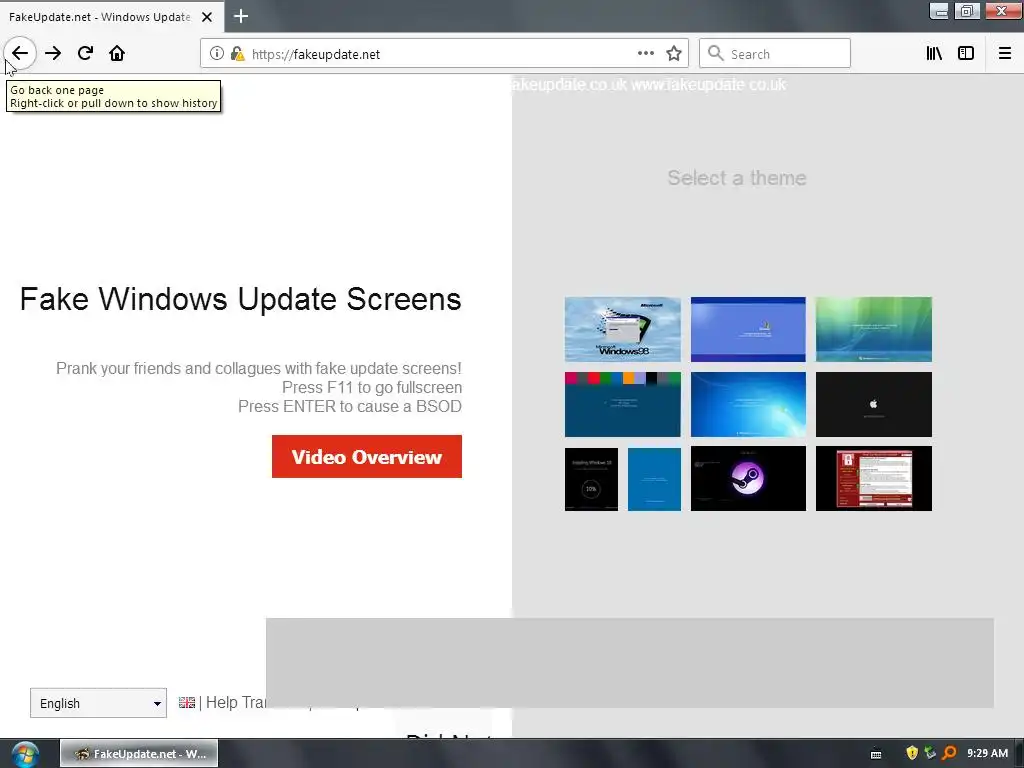This screenshot has height=768, width=1024.
Task: Open the Firefox home page button
Action: click(117, 54)
